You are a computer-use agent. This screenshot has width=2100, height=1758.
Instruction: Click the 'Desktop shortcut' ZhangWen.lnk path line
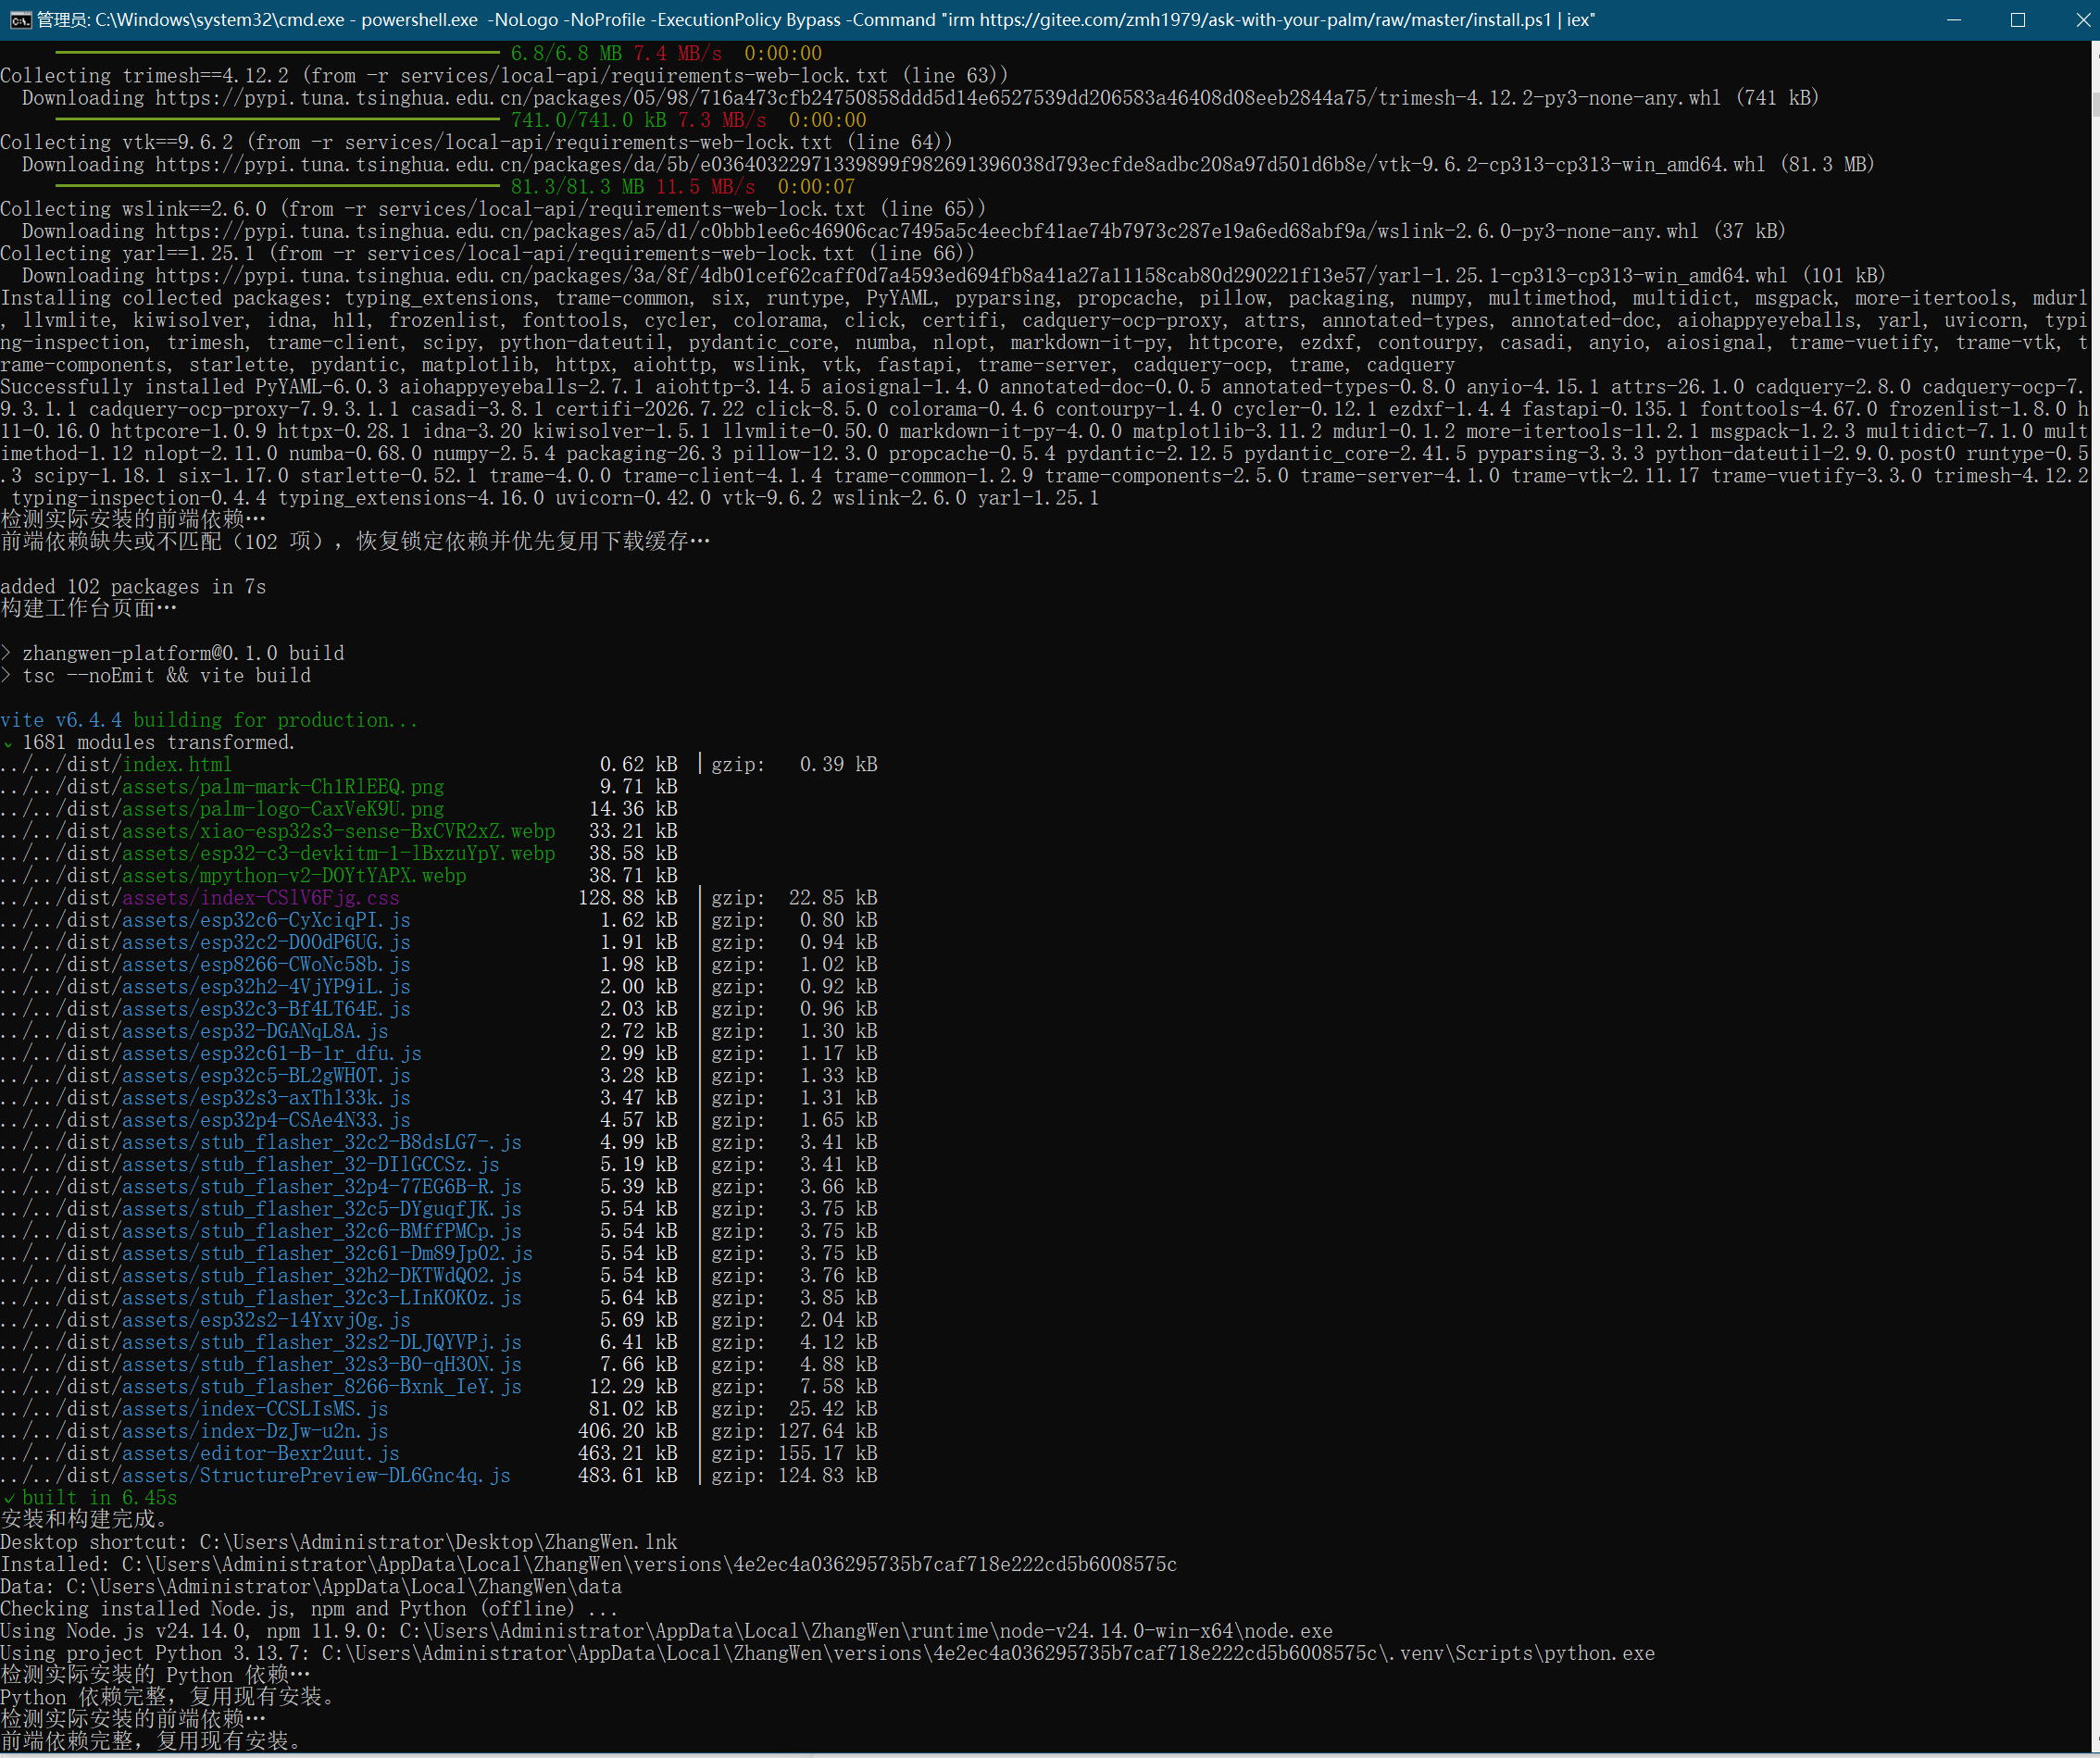(339, 1542)
